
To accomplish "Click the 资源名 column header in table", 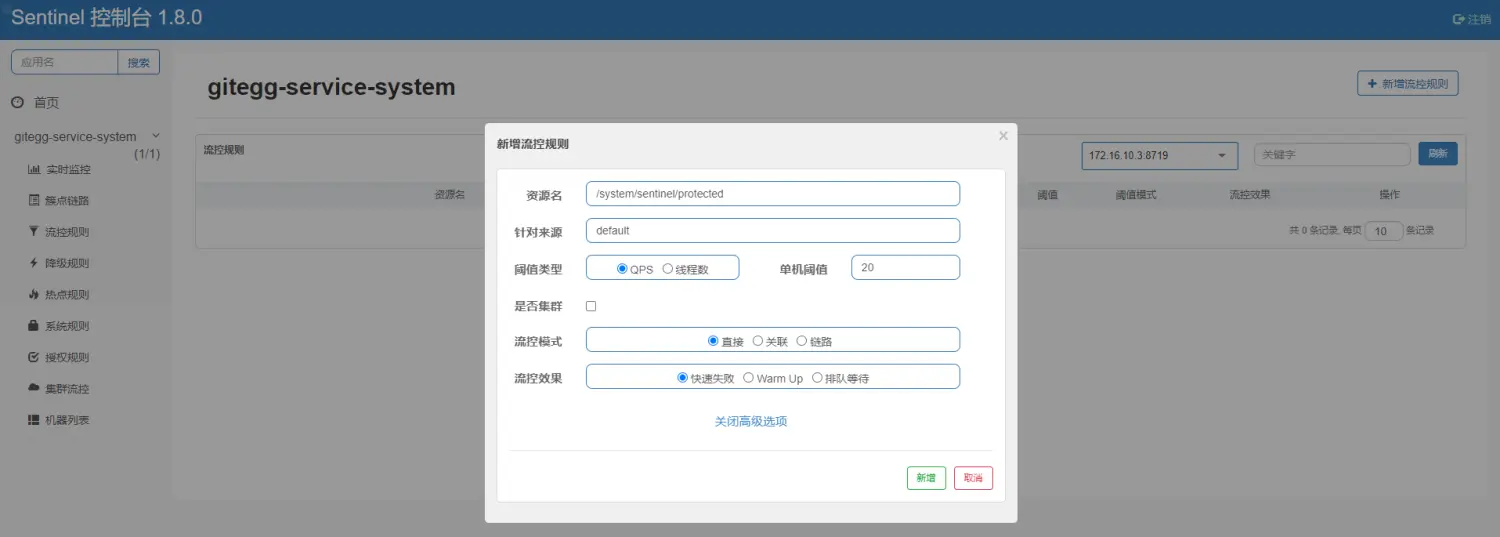I will point(450,195).
